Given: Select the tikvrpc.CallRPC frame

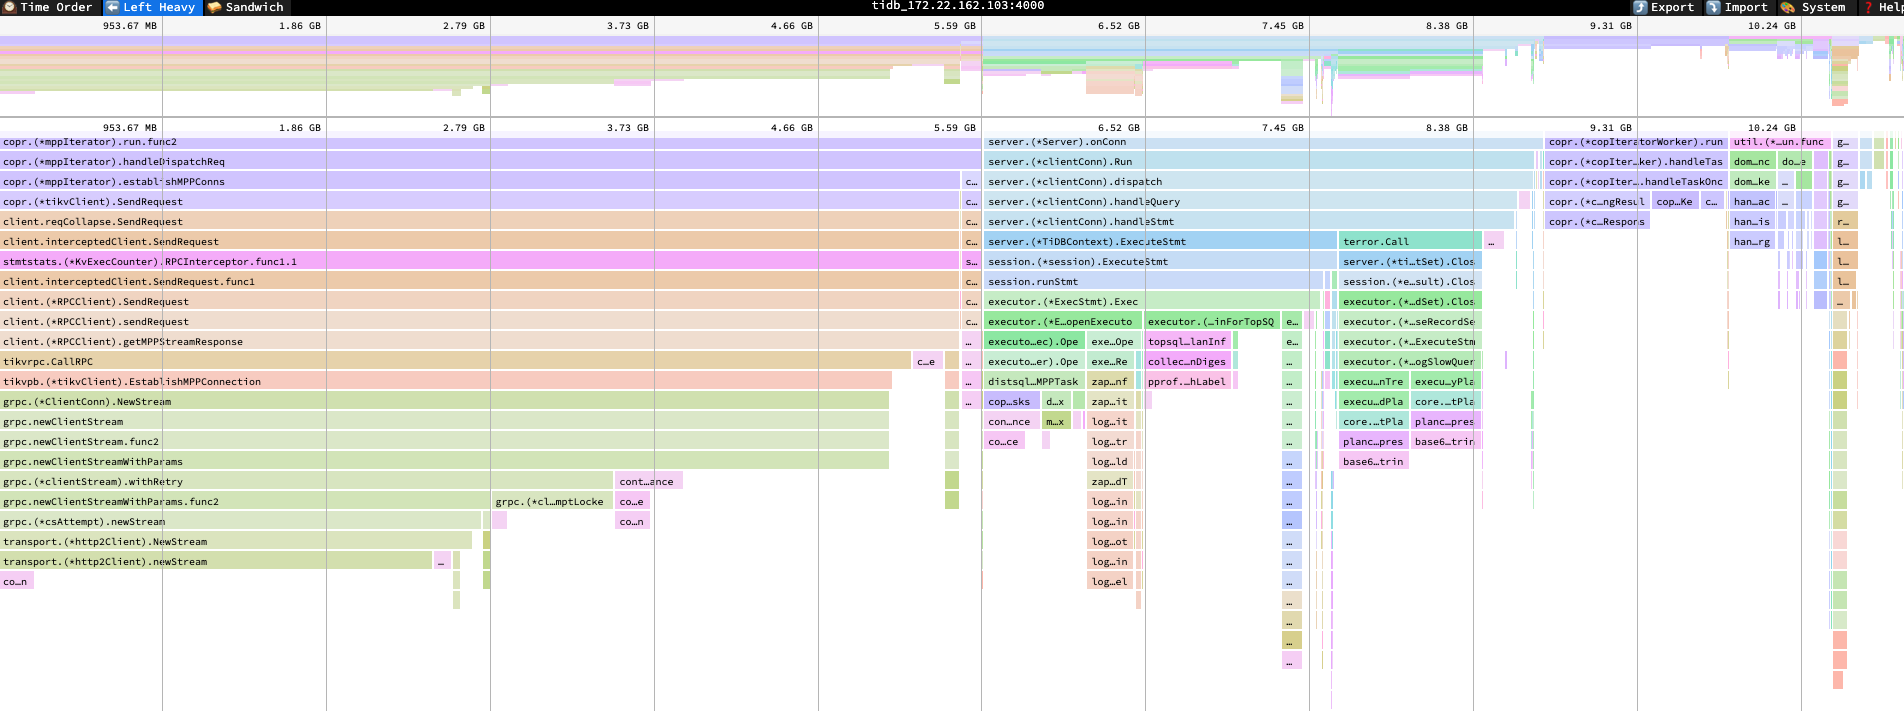Looking at the screenshot, I should pos(456,361).
